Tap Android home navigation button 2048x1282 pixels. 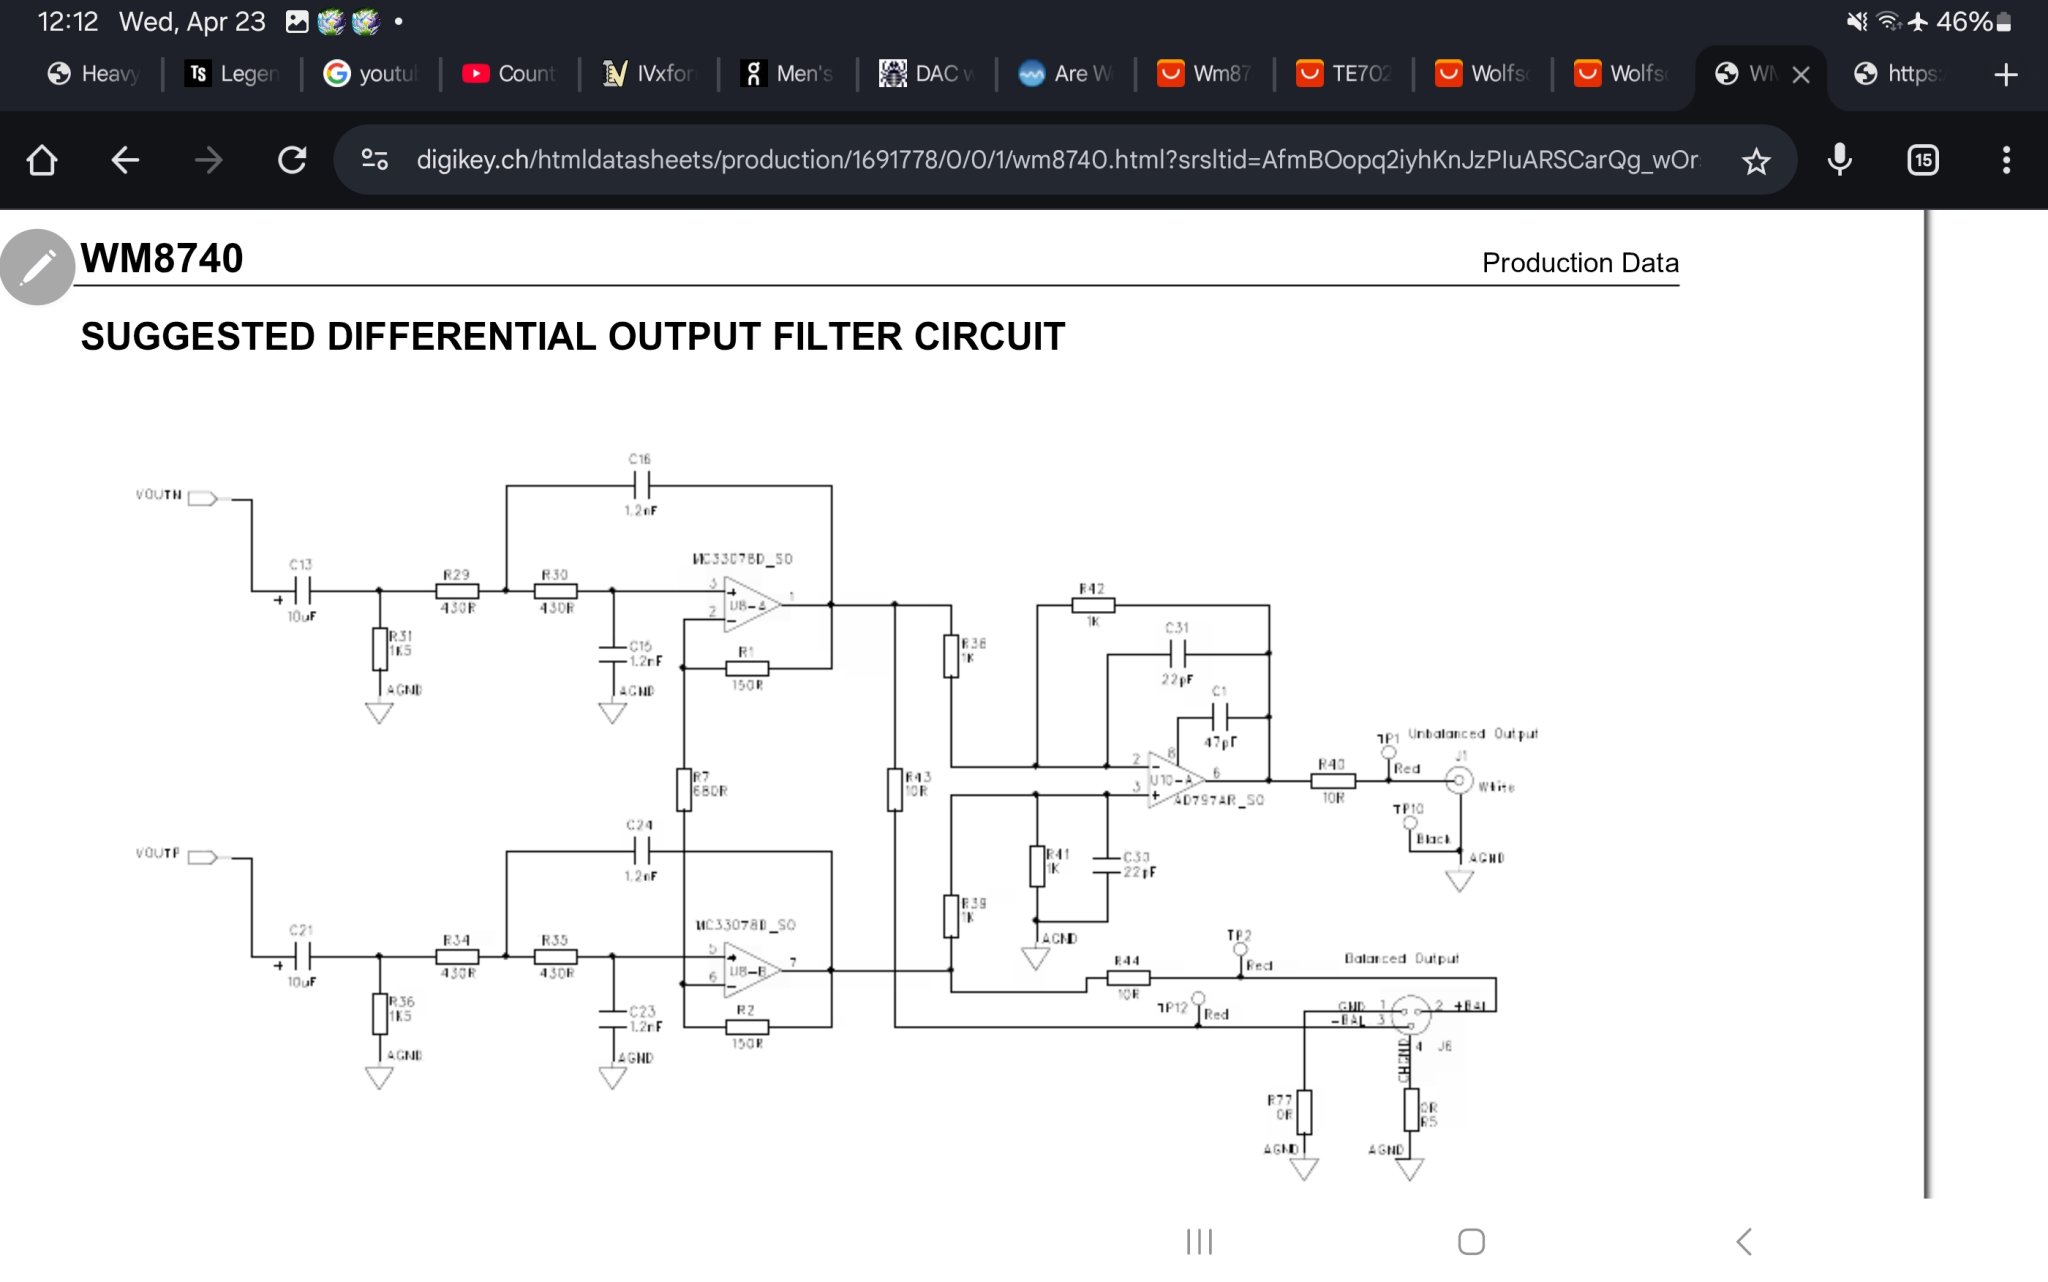pyautogui.click(x=1471, y=1242)
